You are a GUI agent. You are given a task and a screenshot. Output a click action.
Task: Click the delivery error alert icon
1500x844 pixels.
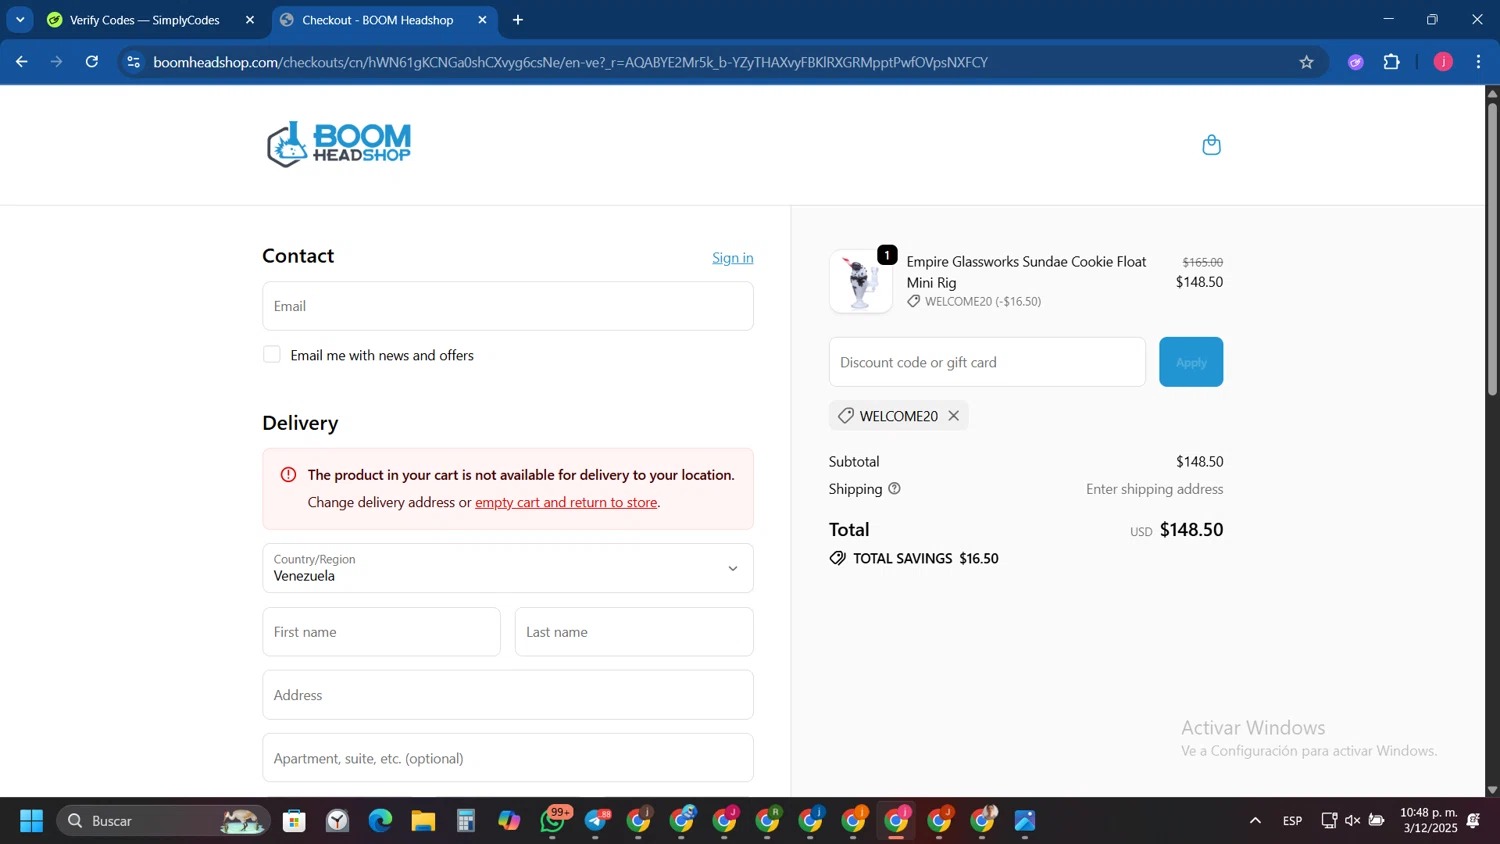pos(288,475)
